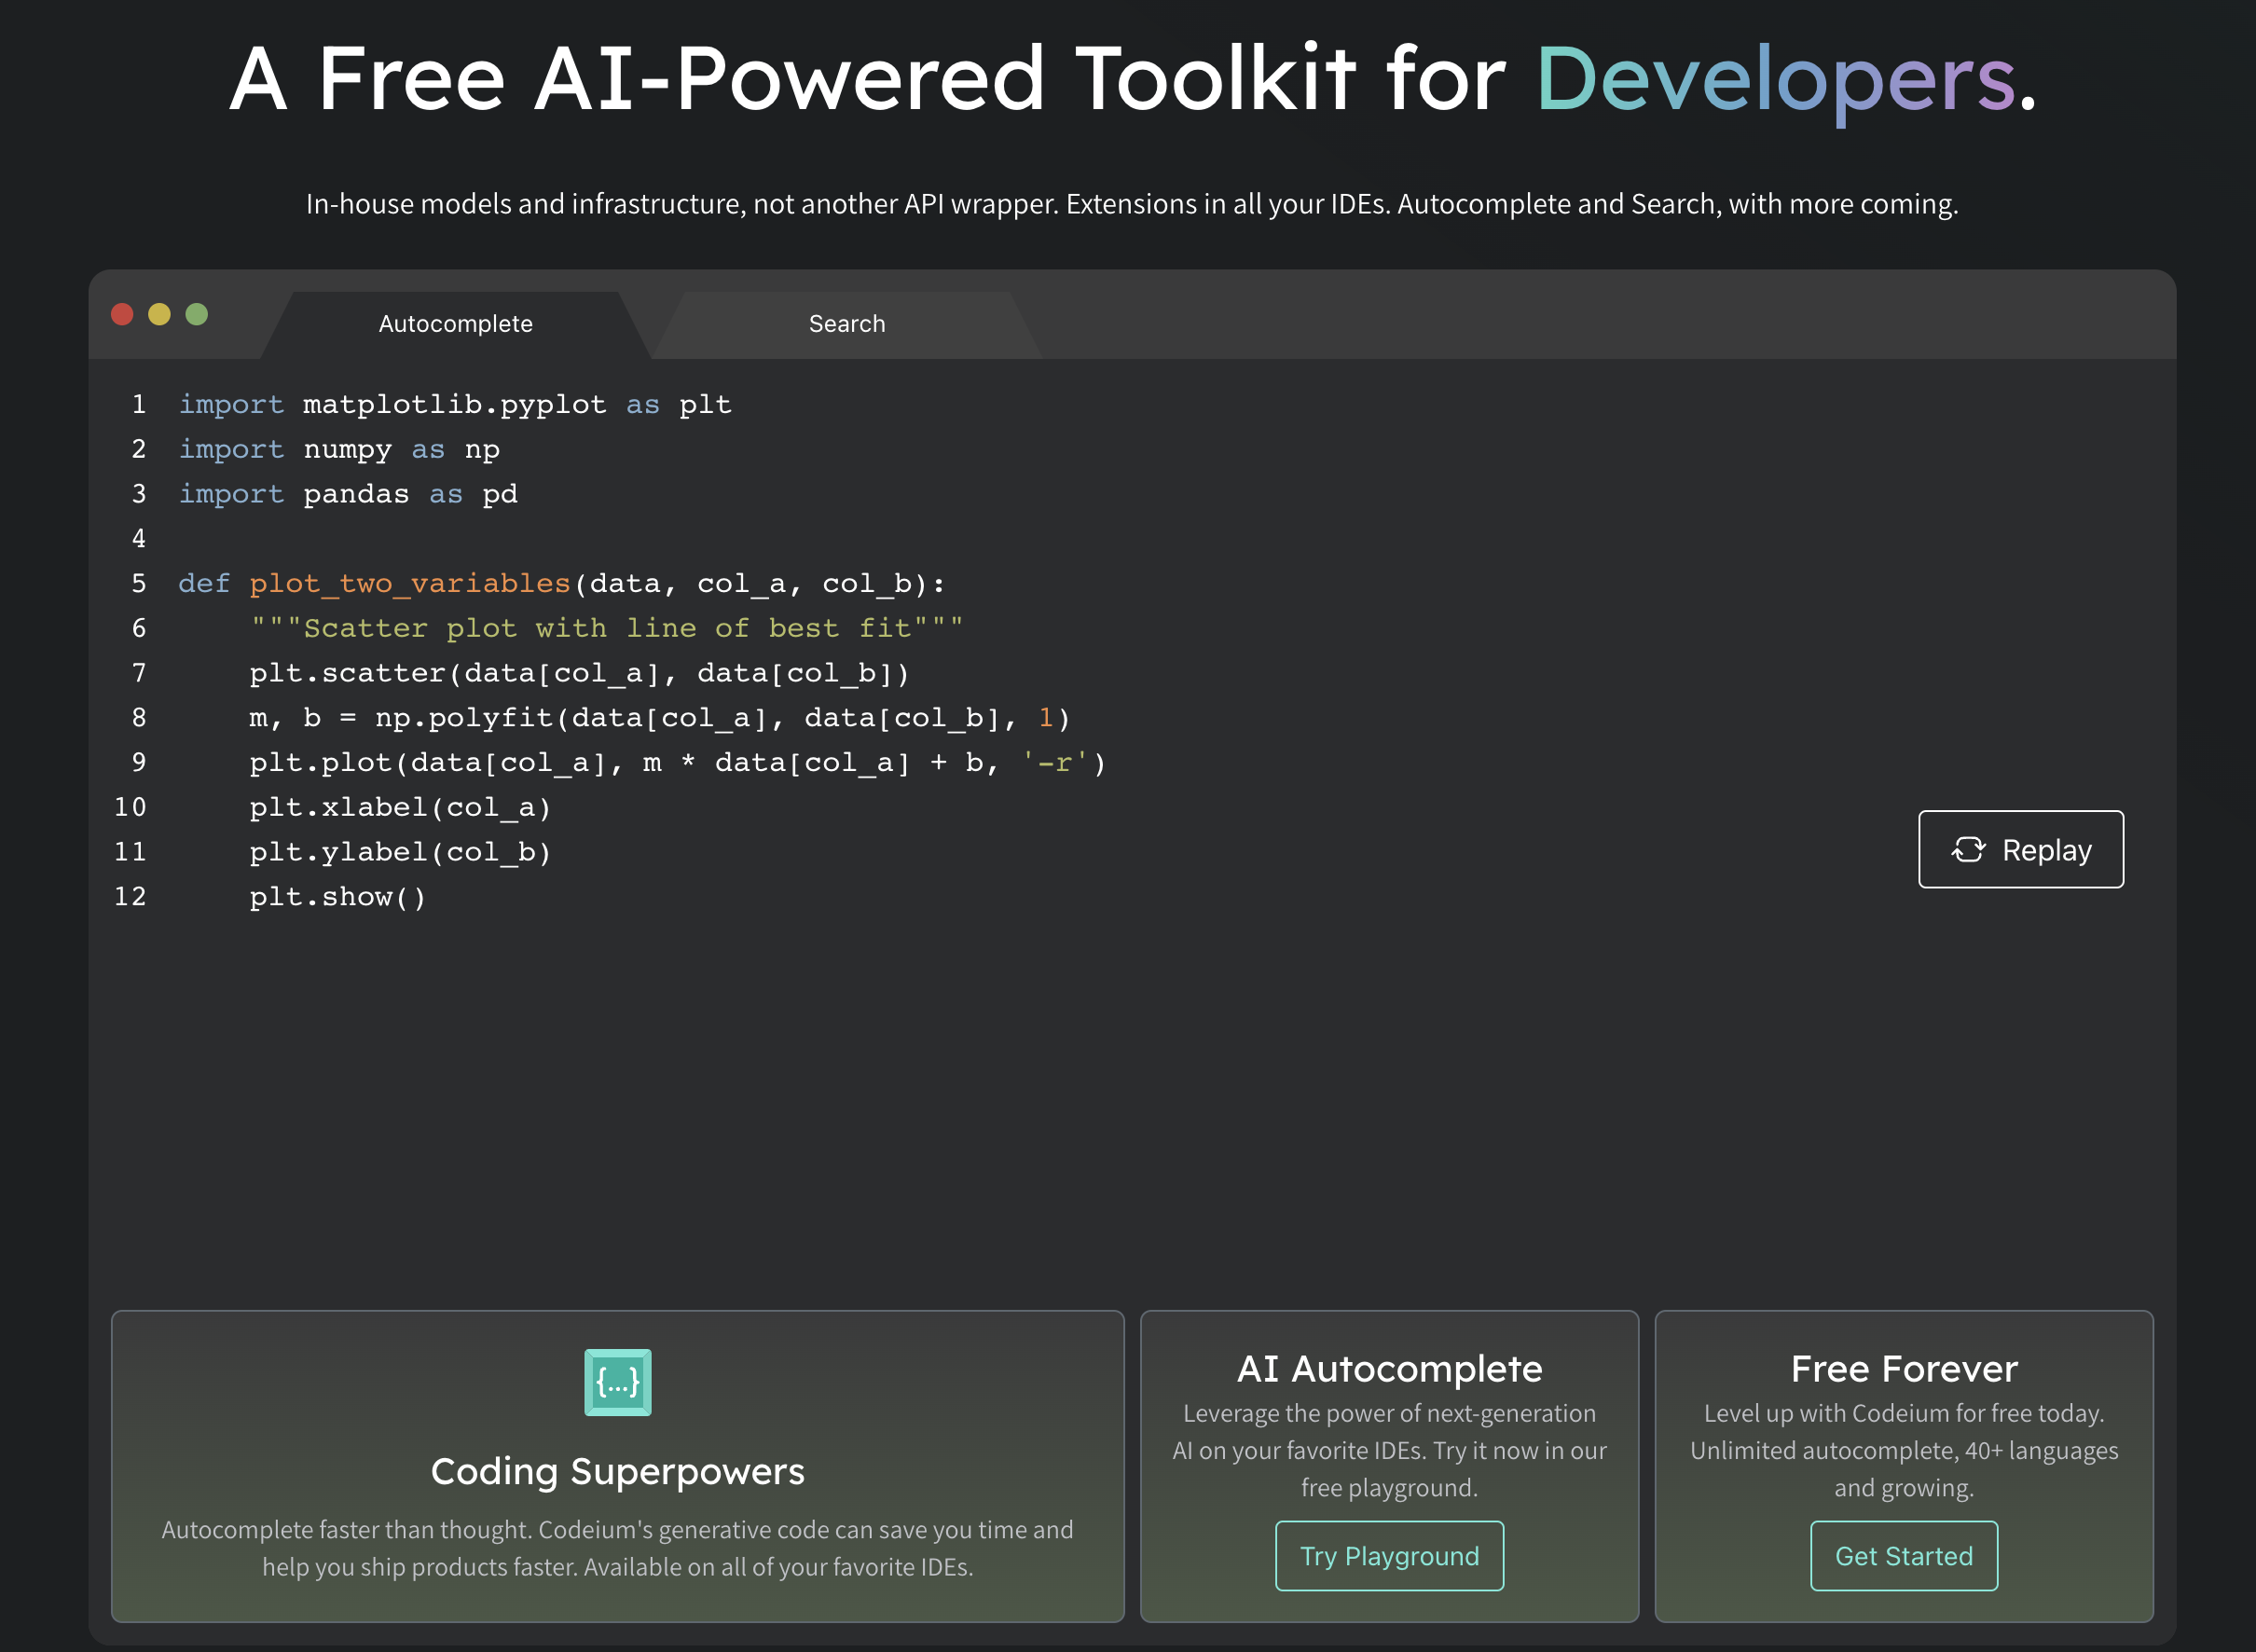Click the green window dot
The width and height of the screenshot is (2256, 1652).
[x=197, y=314]
